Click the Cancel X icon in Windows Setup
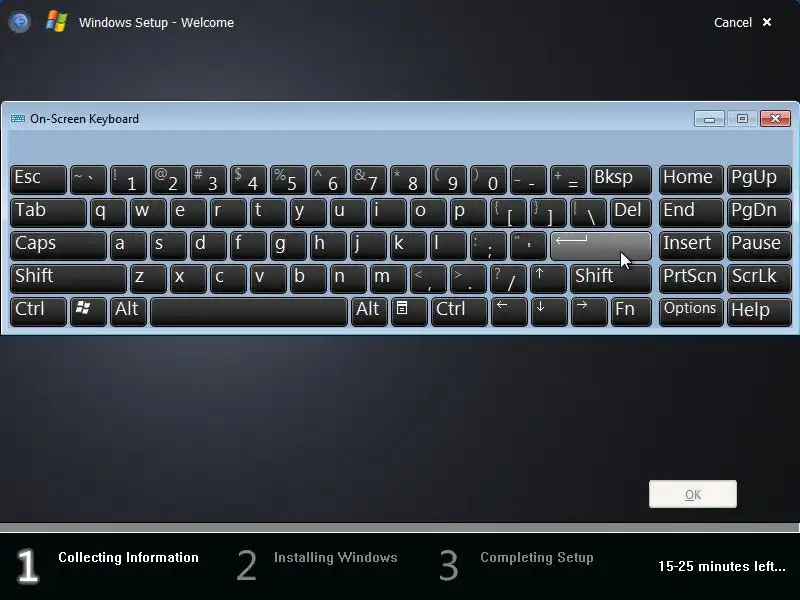The height and width of the screenshot is (600, 800). coord(766,22)
